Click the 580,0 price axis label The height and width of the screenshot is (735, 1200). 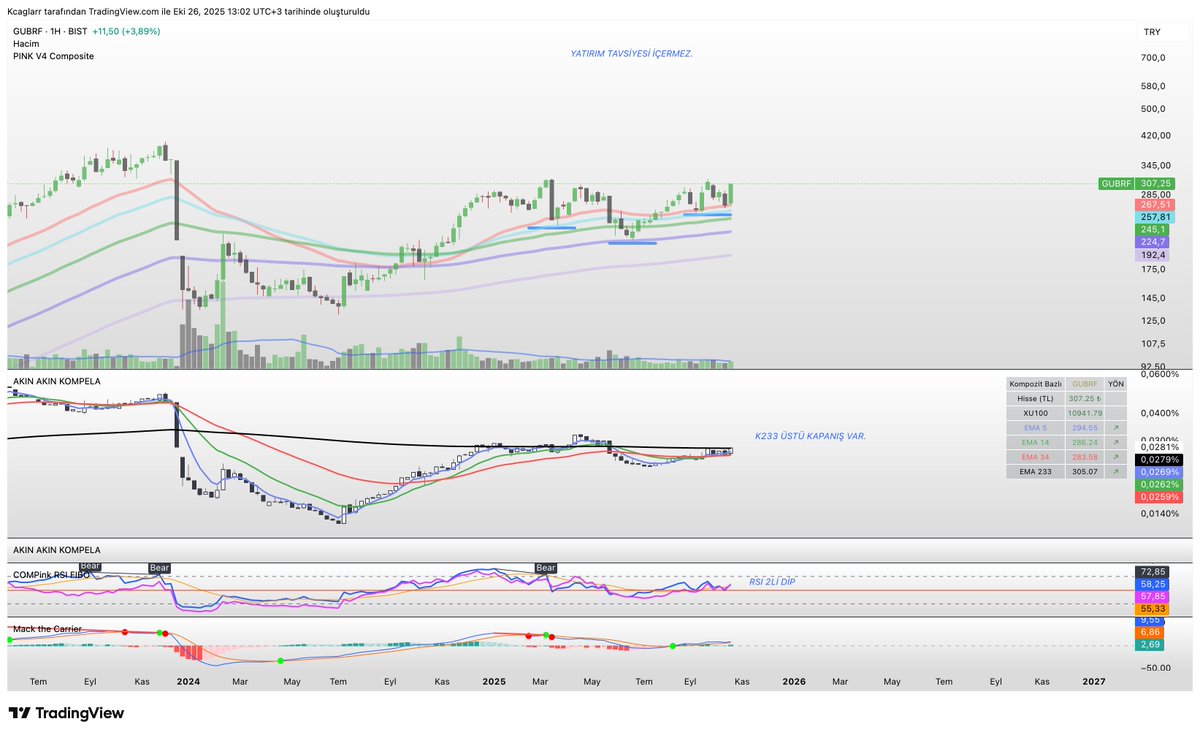coord(1153,86)
